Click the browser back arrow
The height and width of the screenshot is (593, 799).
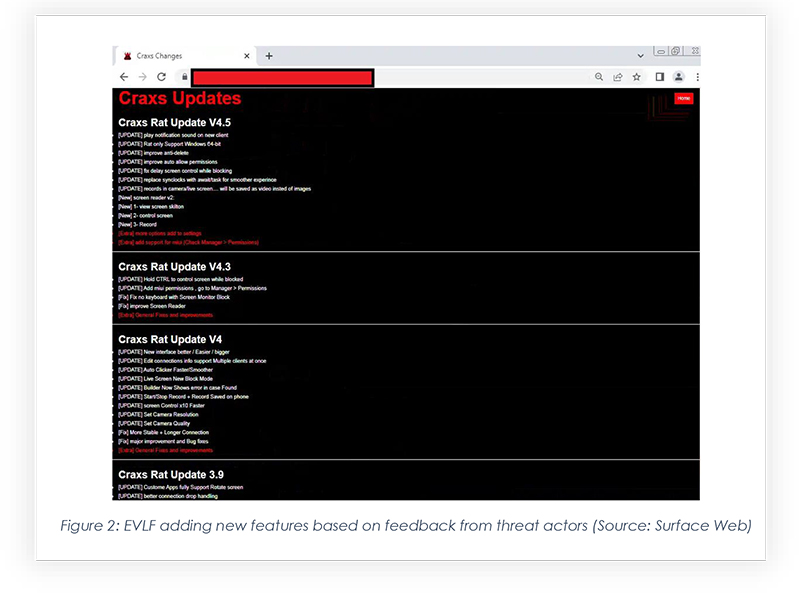coord(124,77)
